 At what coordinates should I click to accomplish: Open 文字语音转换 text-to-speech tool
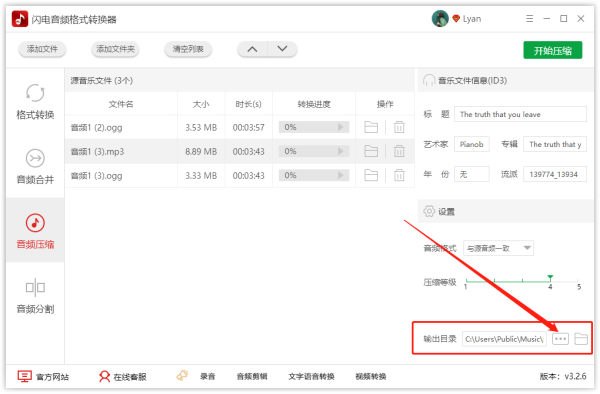(311, 377)
